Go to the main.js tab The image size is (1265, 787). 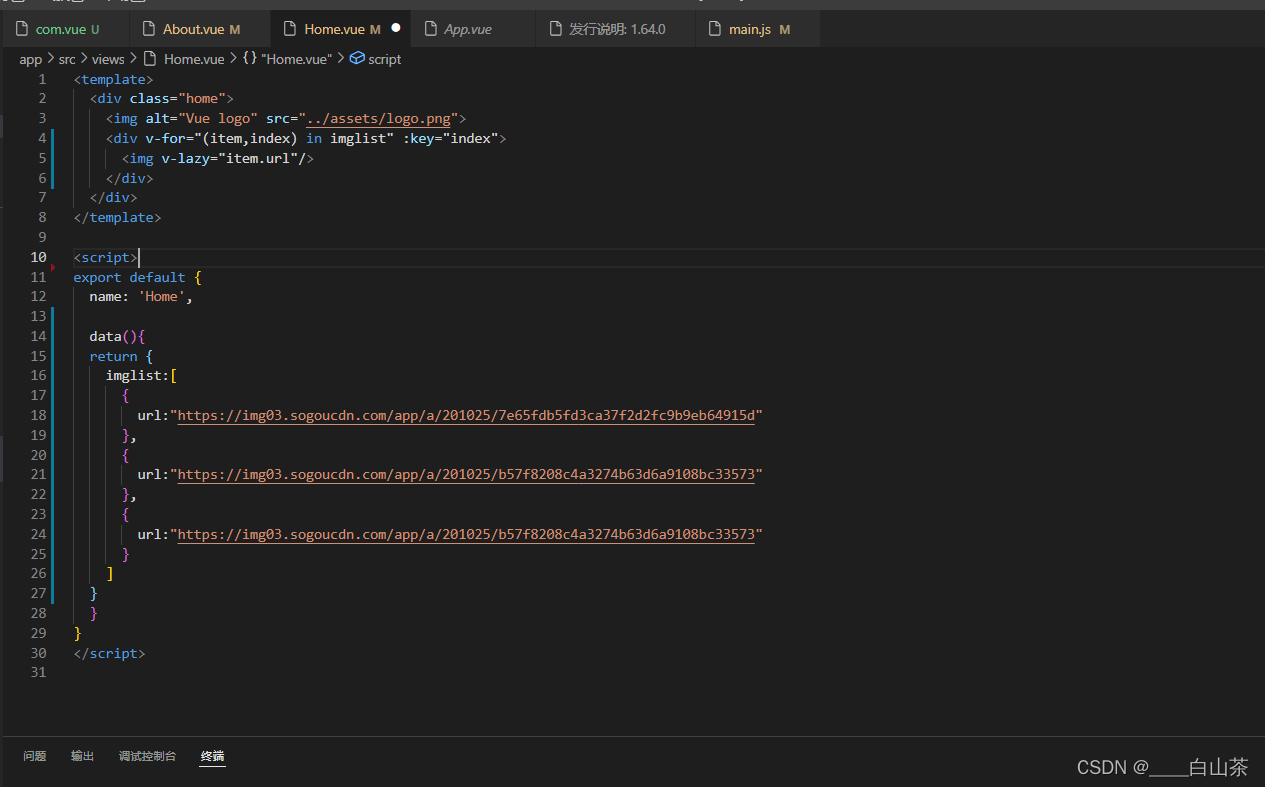pyautogui.click(x=758, y=29)
